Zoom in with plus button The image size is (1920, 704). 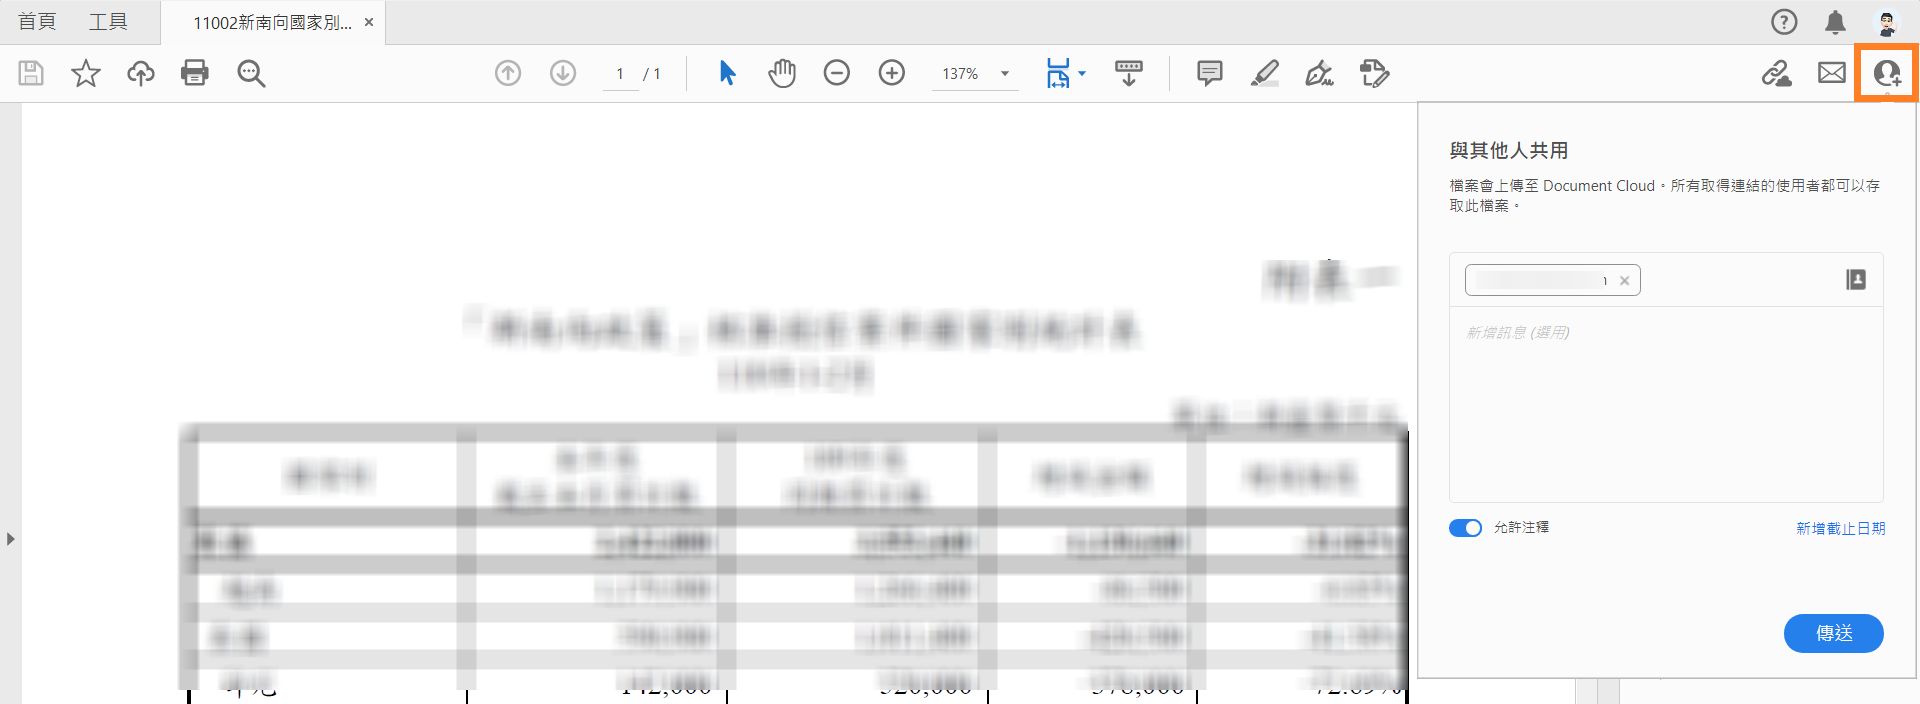click(x=892, y=73)
